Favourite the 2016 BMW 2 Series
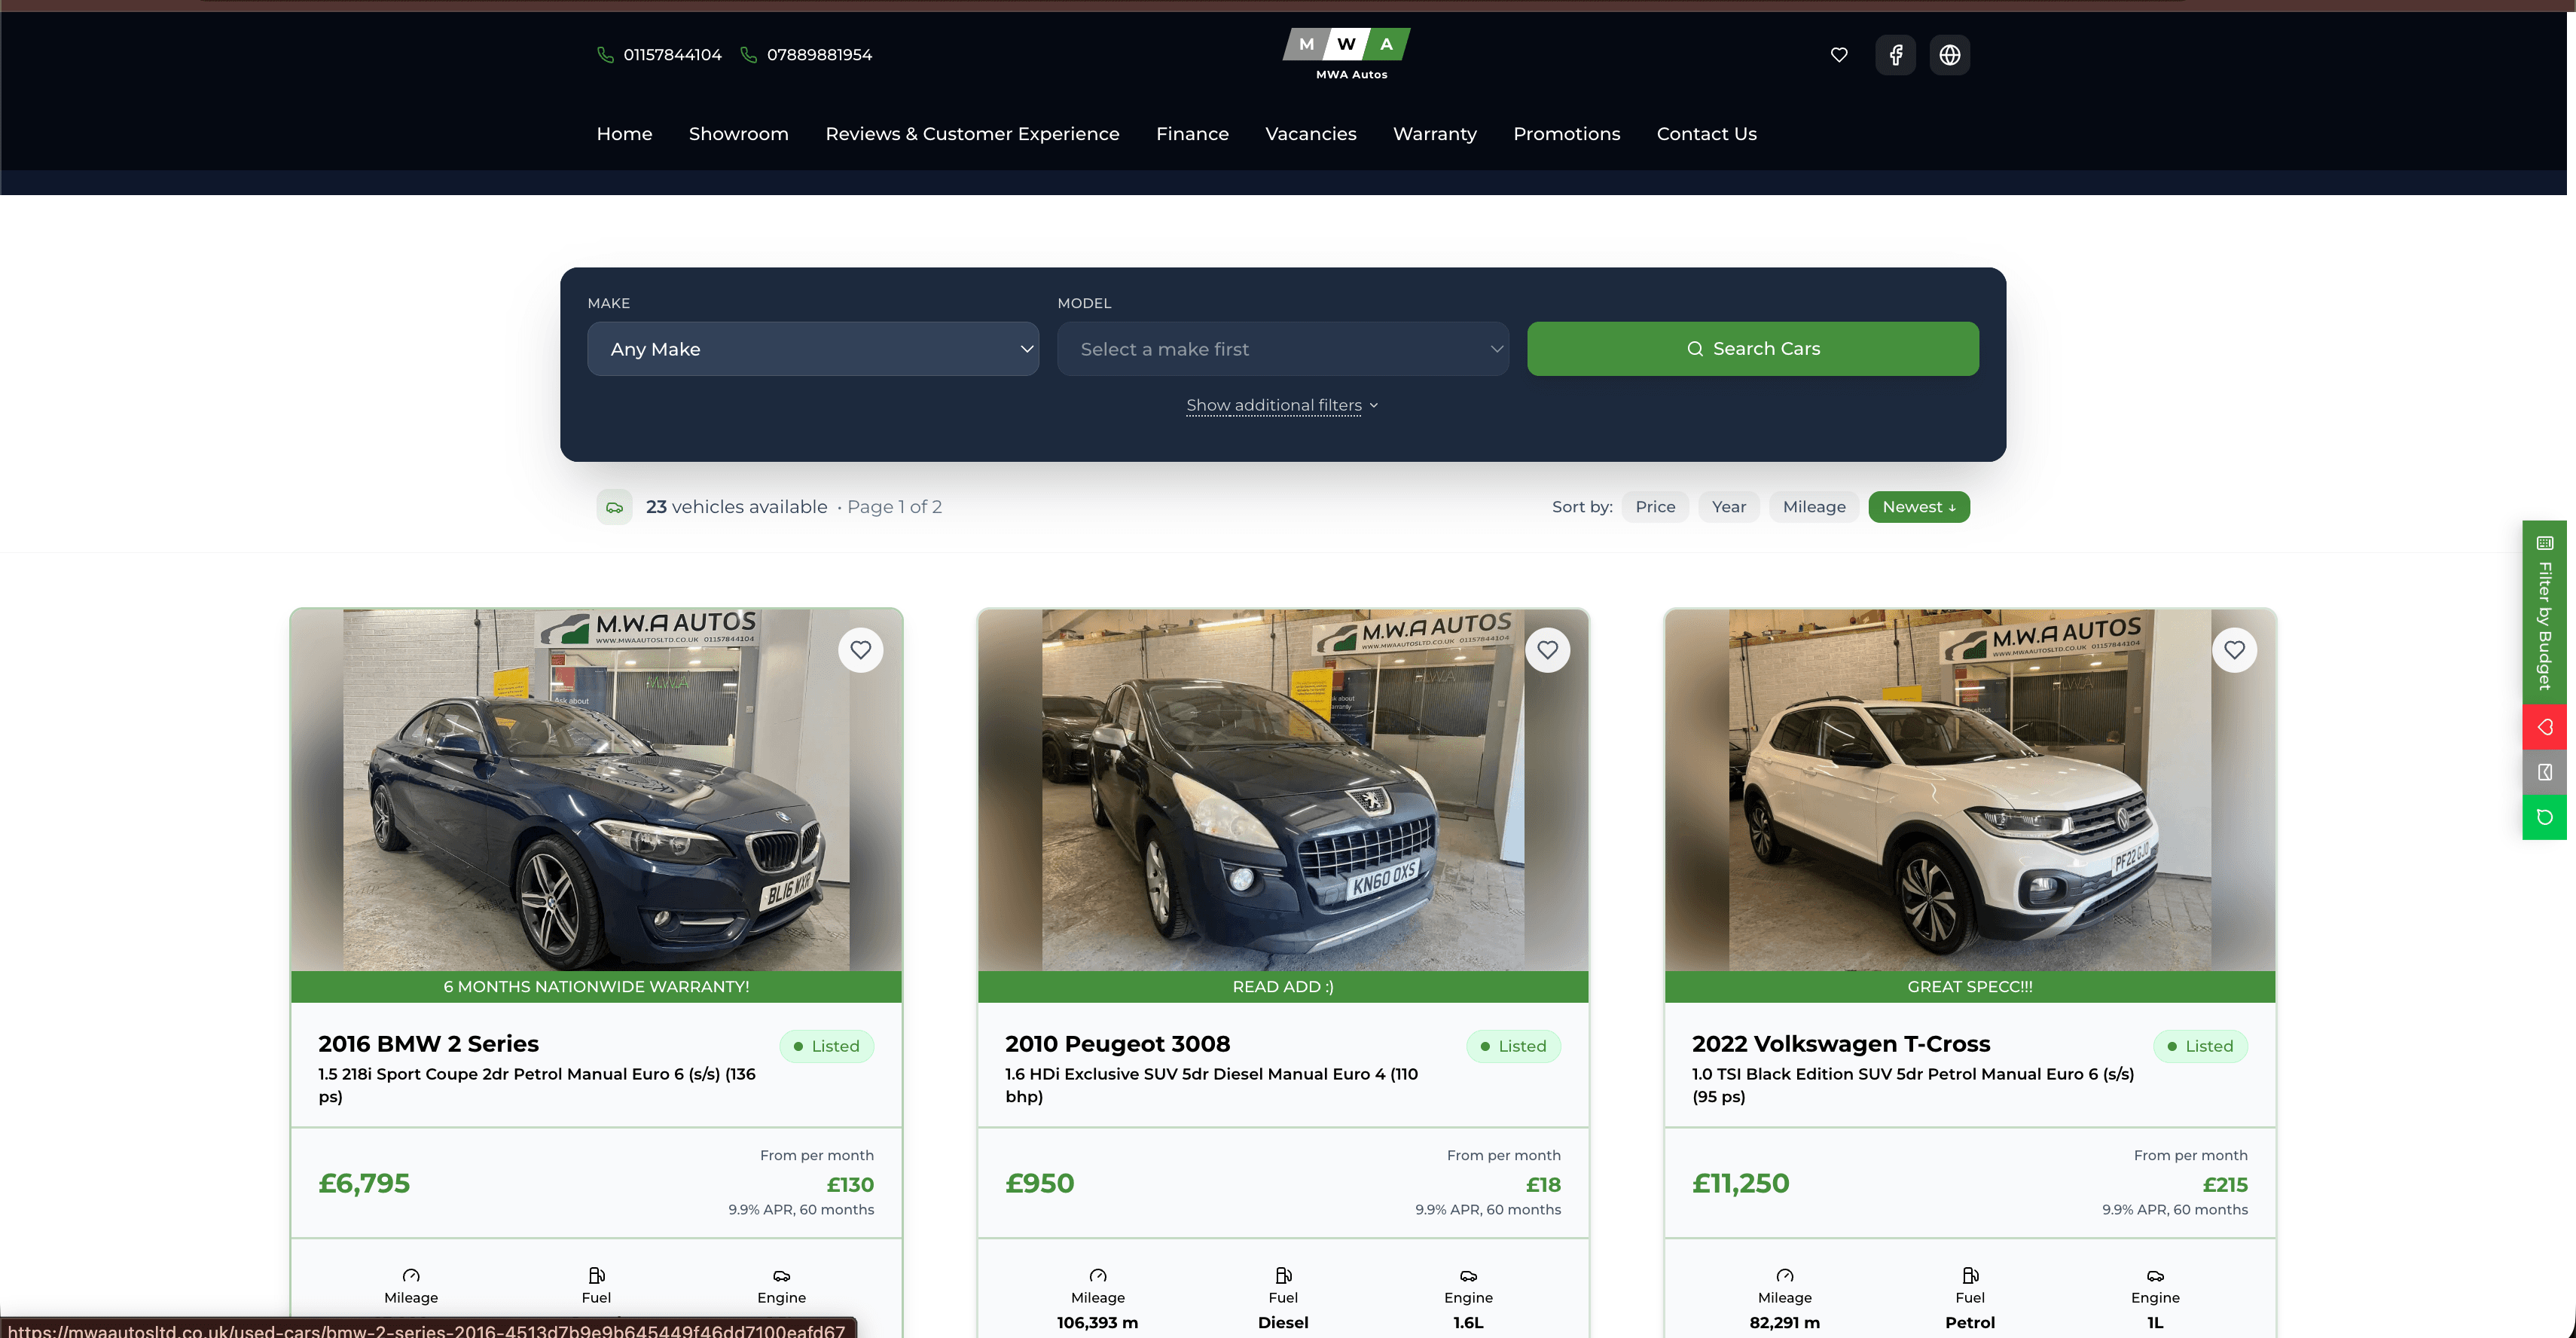 point(861,650)
